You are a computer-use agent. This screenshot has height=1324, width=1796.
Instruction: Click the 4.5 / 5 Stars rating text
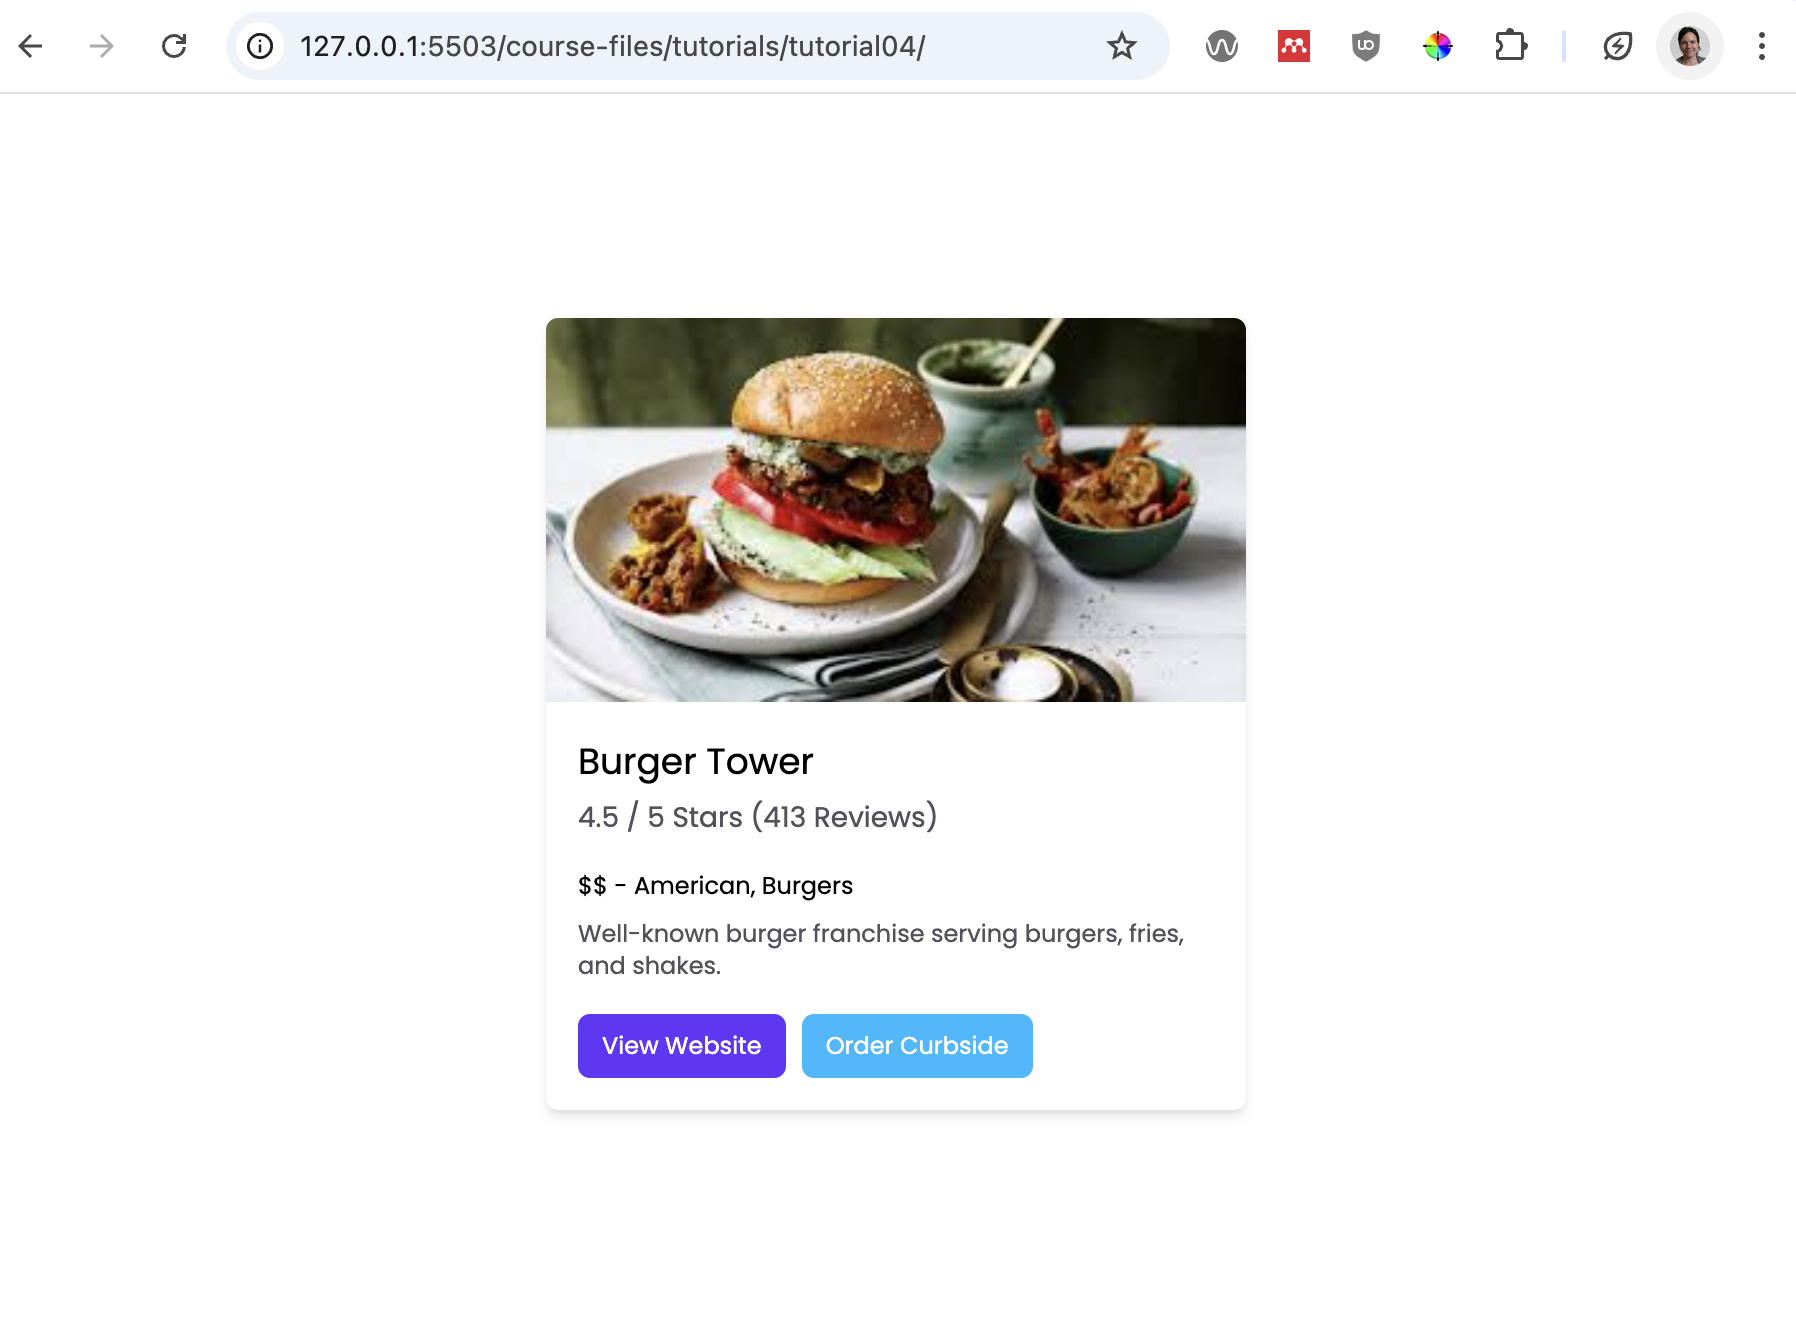point(758,817)
